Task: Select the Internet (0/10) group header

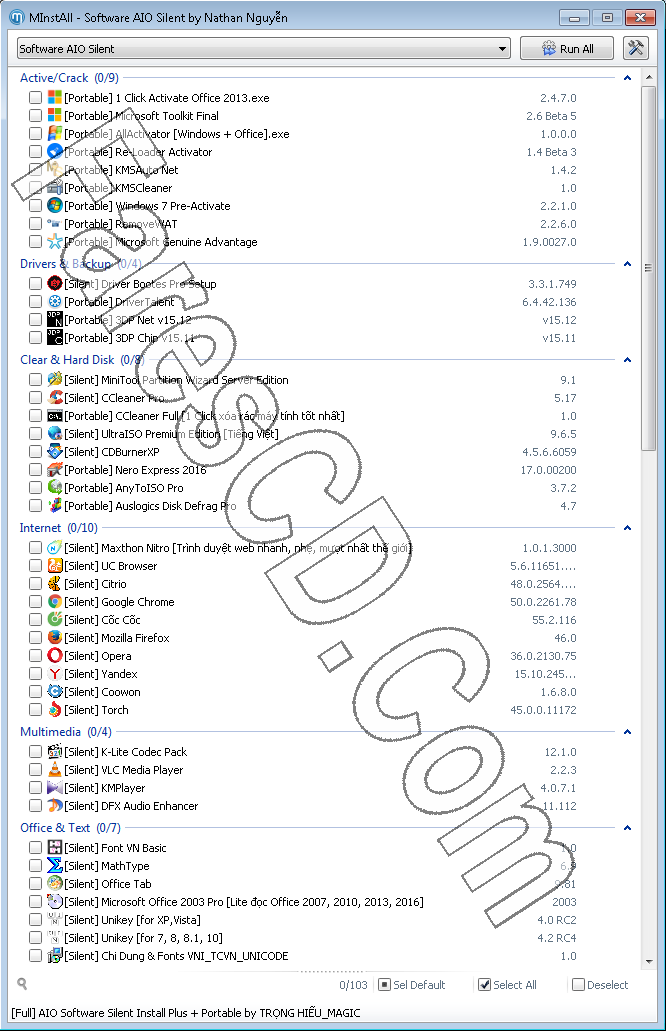Action: click(59, 527)
